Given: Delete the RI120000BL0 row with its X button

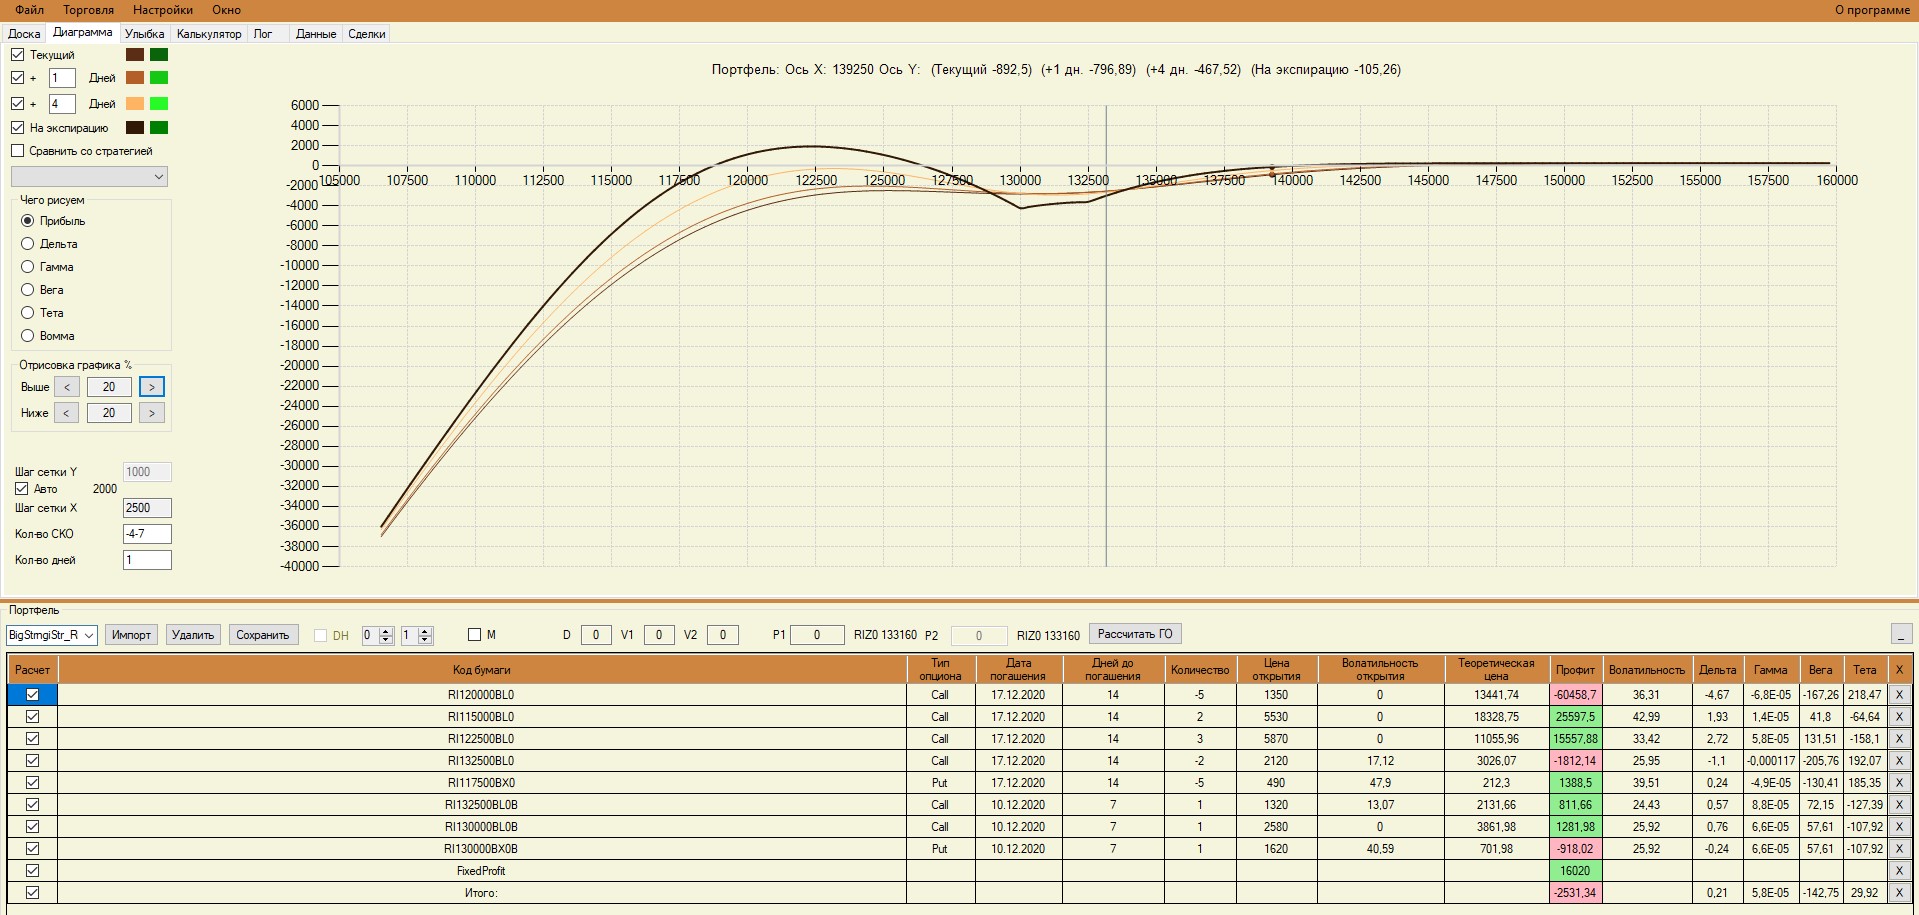Looking at the screenshot, I should 1899,694.
